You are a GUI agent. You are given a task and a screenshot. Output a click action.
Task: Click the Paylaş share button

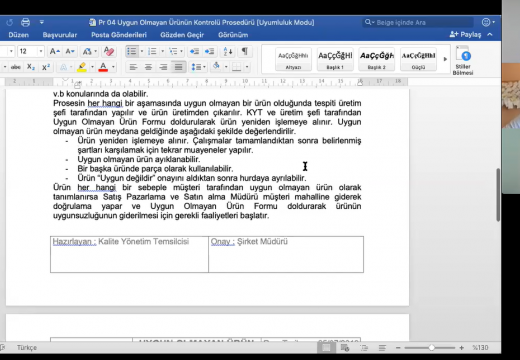pyautogui.click(x=465, y=34)
